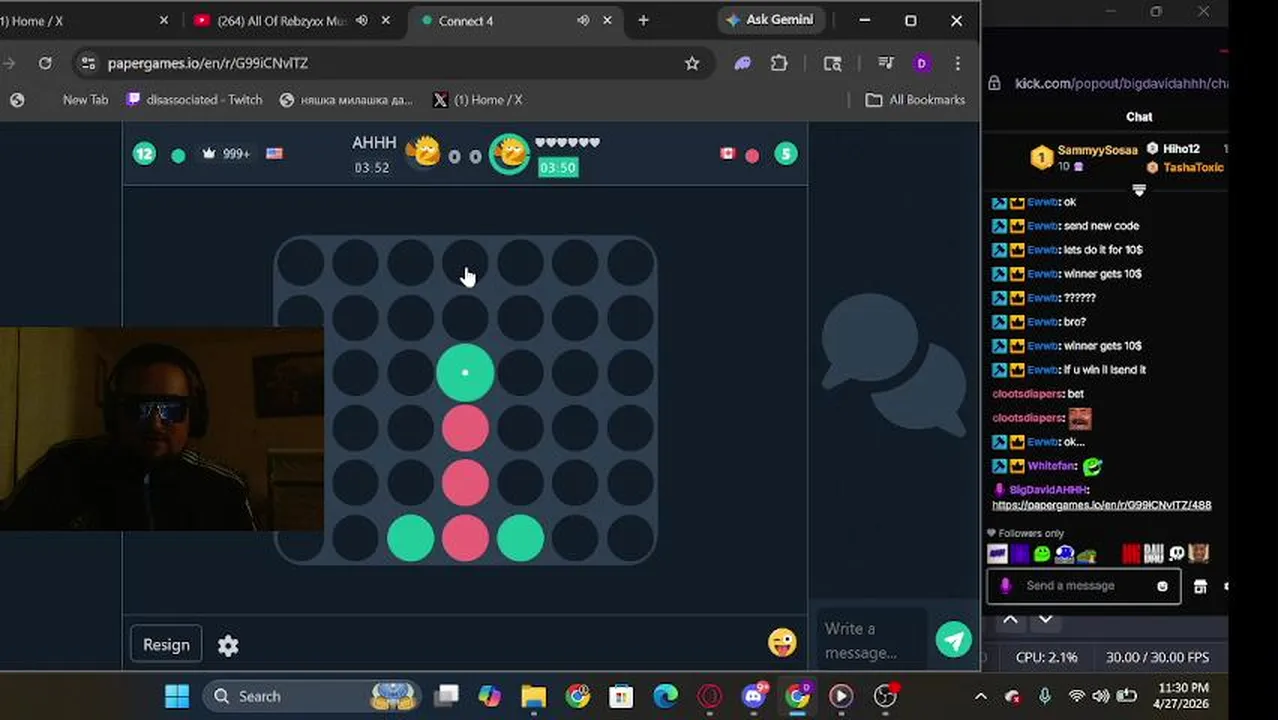The image size is (1278, 720).
Task: Open a new browser tab
Action: (x=643, y=20)
